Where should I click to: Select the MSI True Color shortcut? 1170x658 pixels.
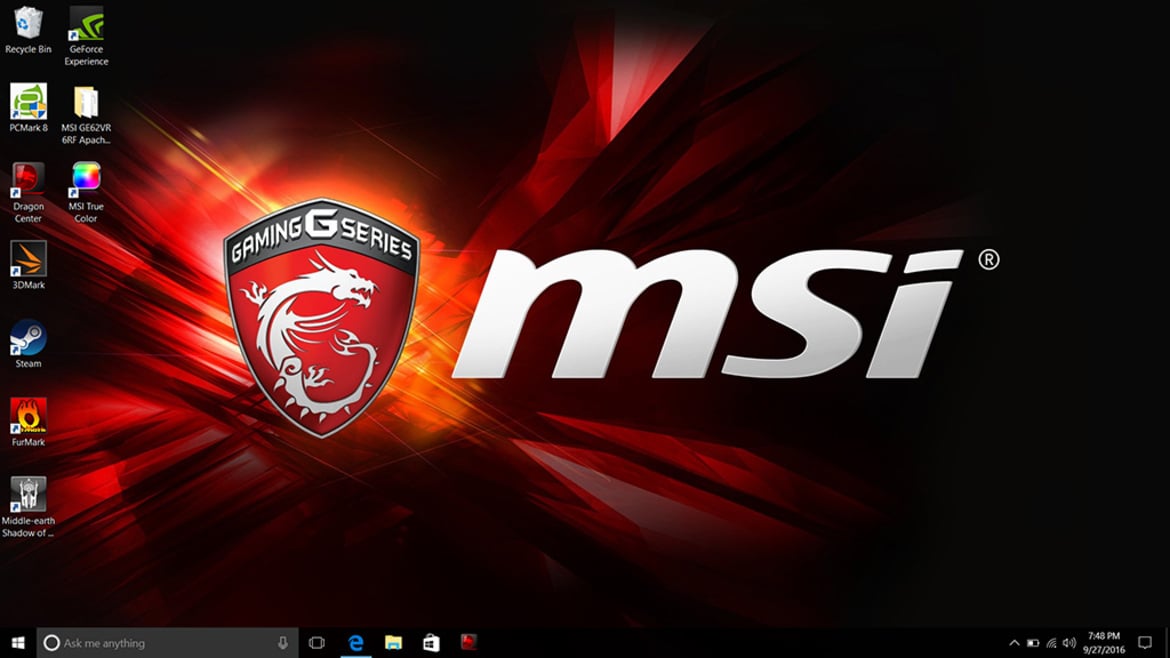86,193
